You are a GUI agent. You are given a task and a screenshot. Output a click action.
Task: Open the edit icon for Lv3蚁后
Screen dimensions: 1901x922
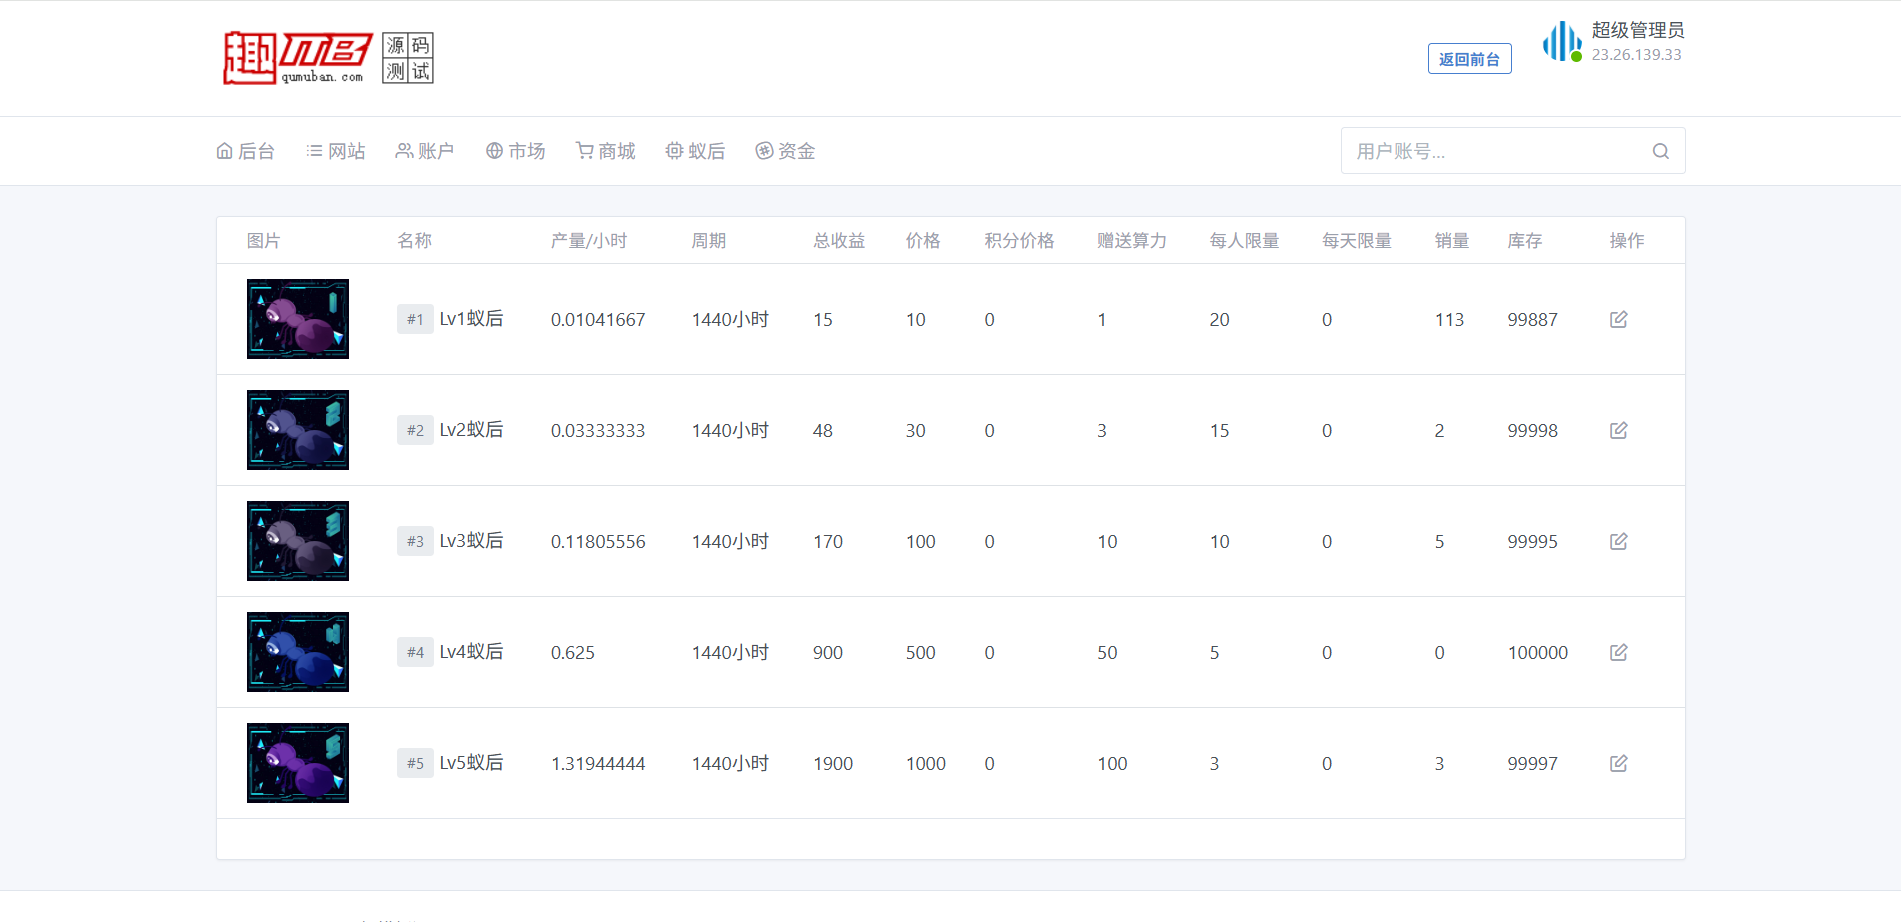[x=1619, y=541]
